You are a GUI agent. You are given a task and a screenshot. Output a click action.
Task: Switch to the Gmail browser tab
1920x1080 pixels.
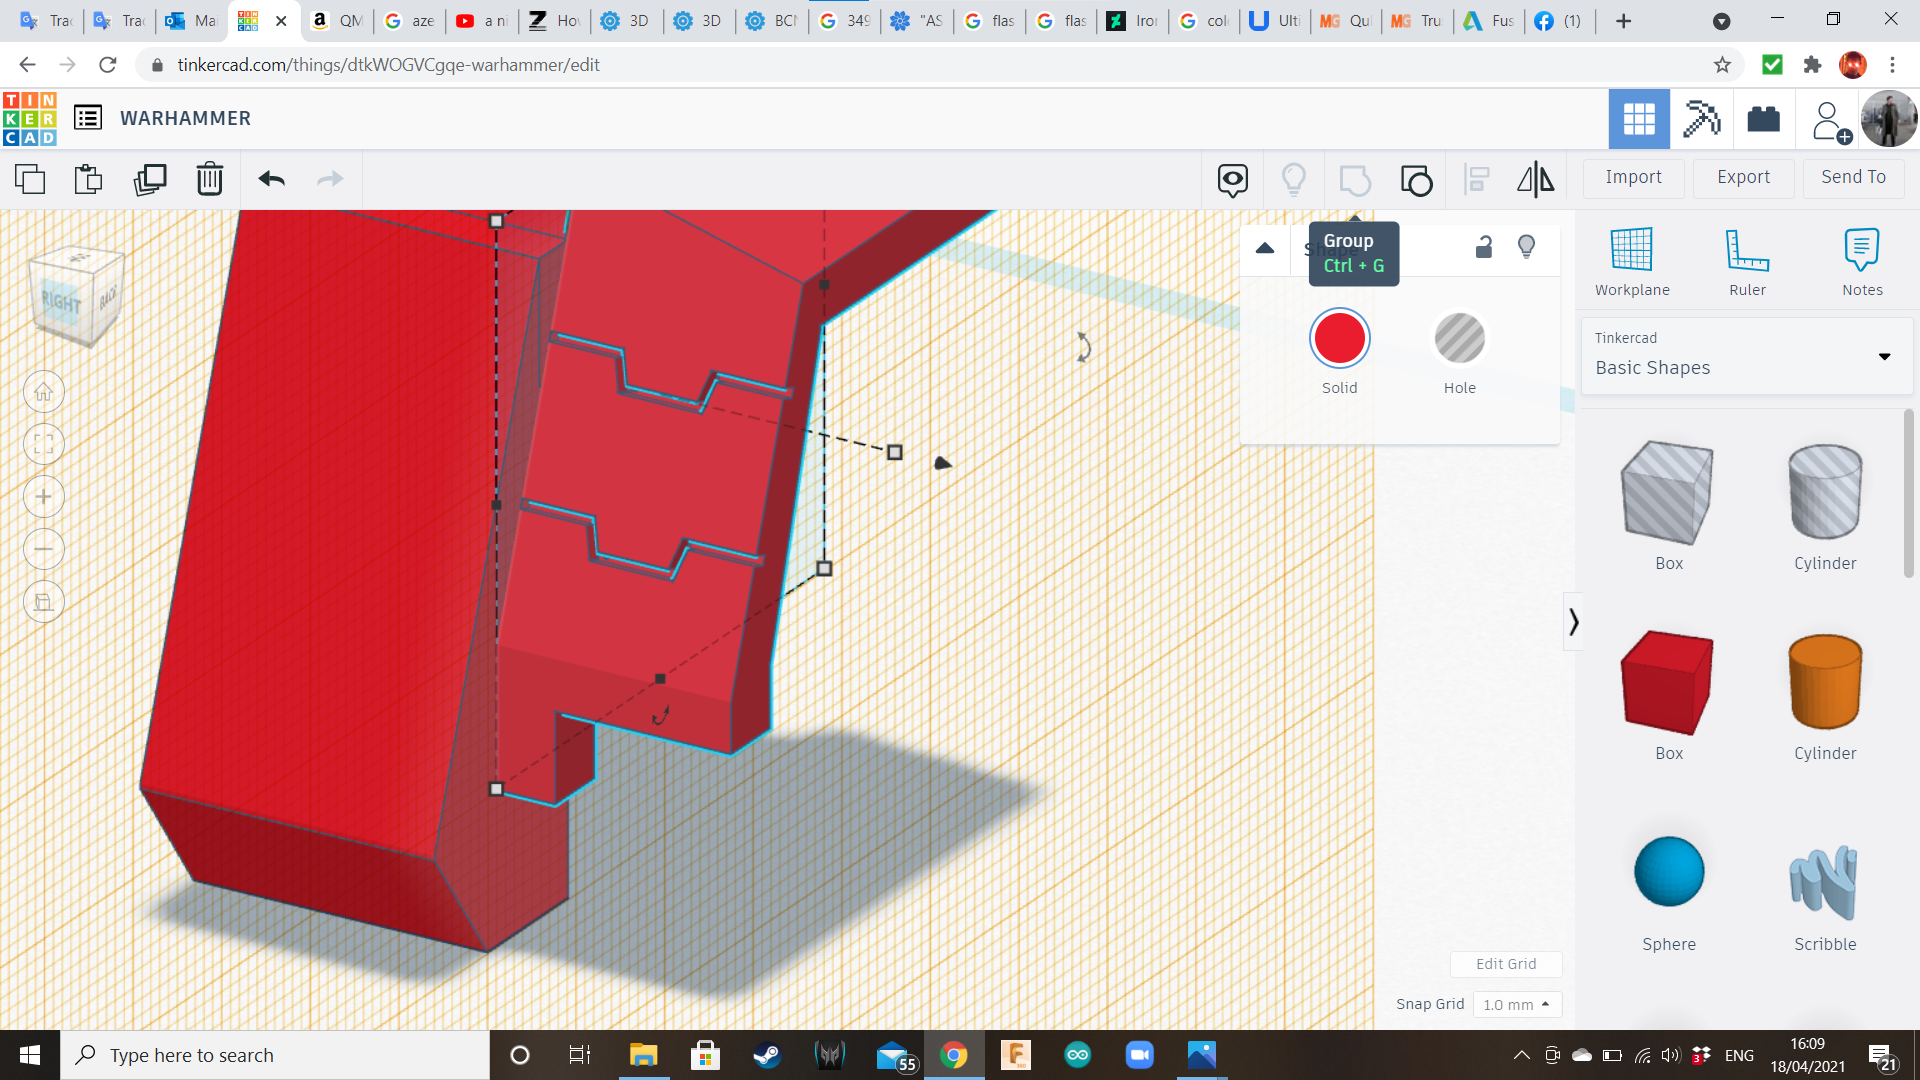click(192, 20)
